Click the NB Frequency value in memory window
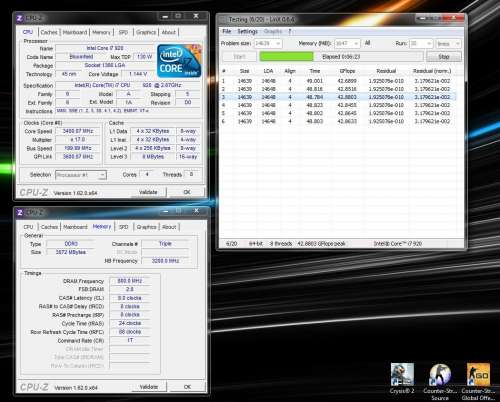The height and width of the screenshot is (402, 500). tap(165, 261)
